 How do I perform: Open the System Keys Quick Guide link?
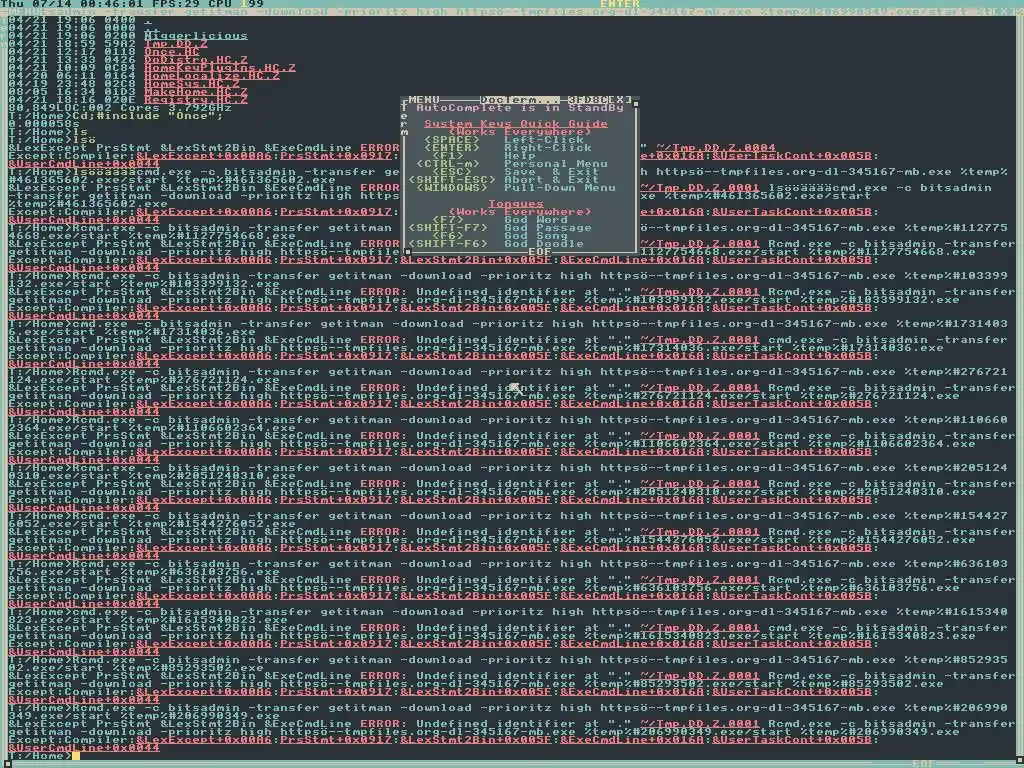coord(516,123)
